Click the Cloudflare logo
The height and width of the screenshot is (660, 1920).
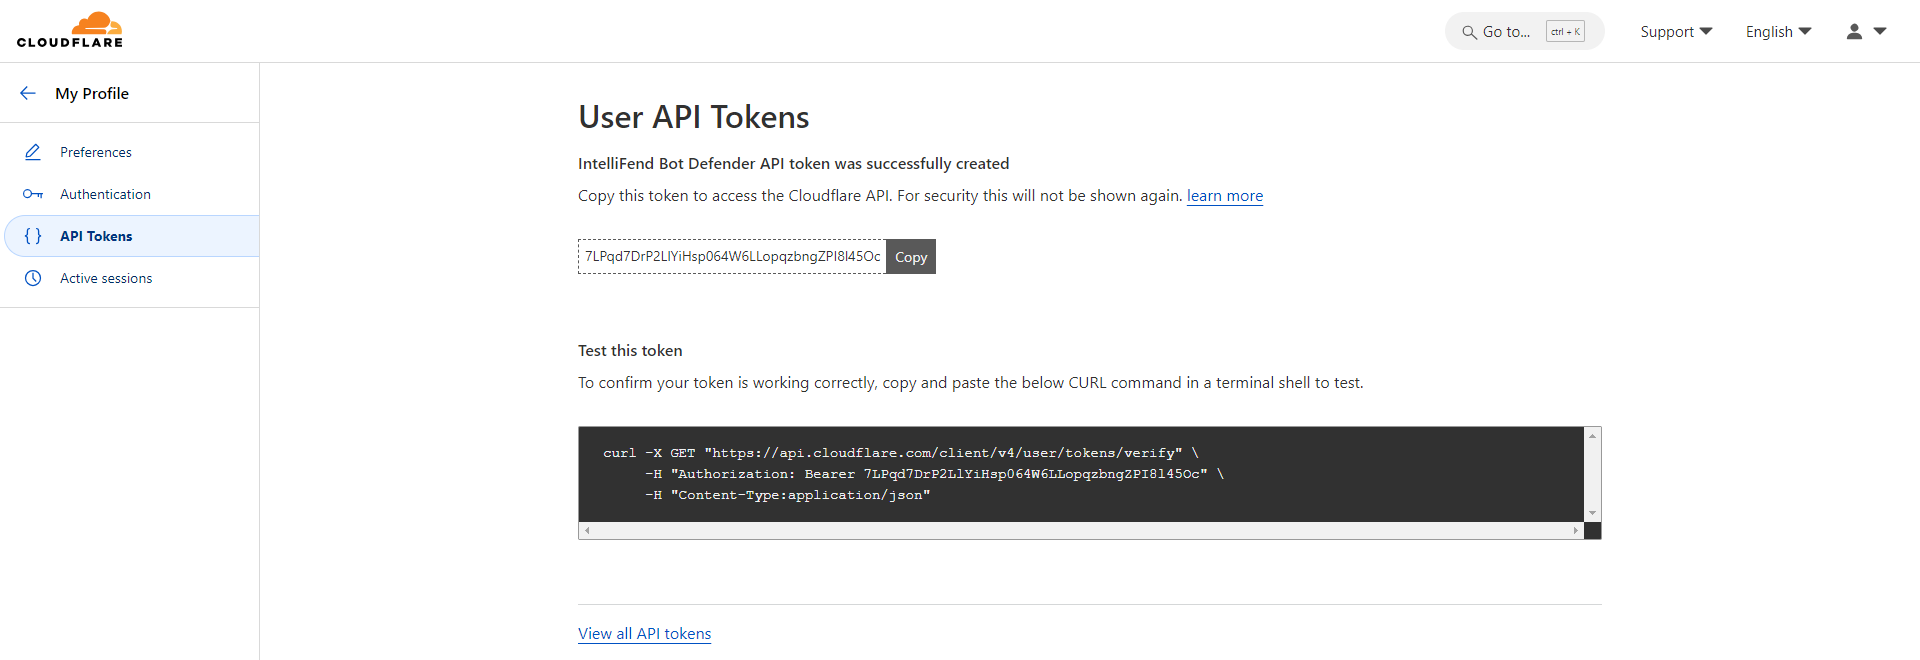(x=70, y=30)
